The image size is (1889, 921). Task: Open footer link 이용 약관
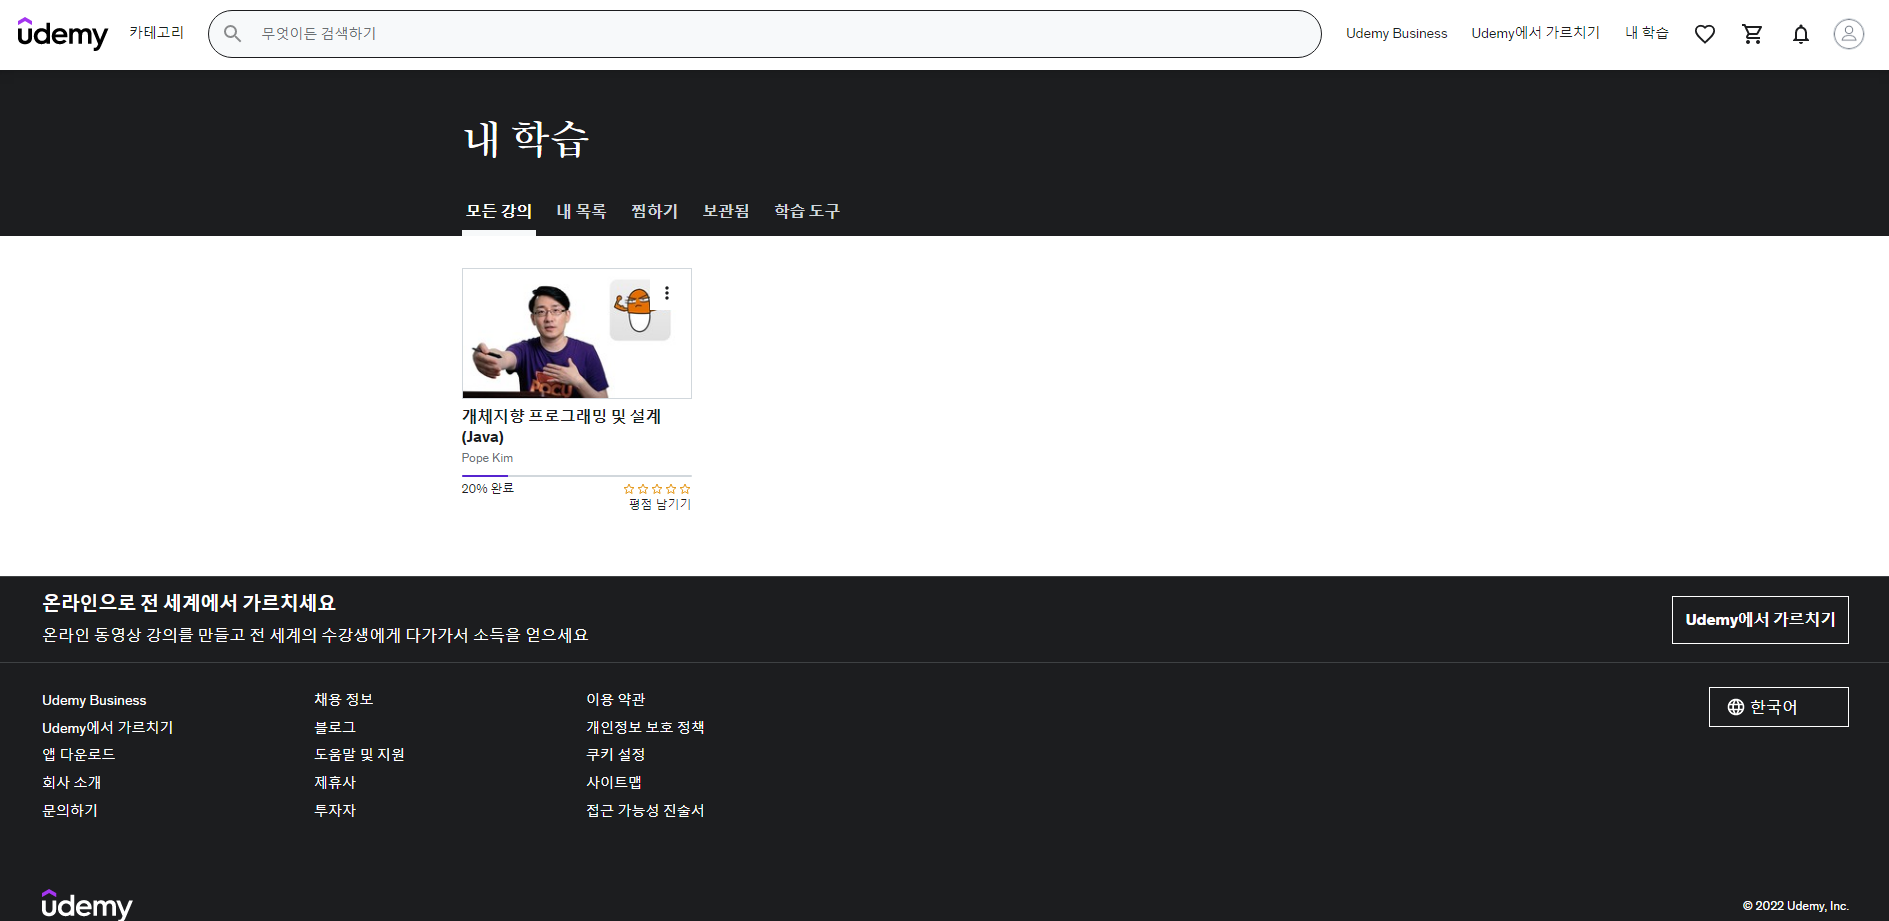pyautogui.click(x=616, y=699)
